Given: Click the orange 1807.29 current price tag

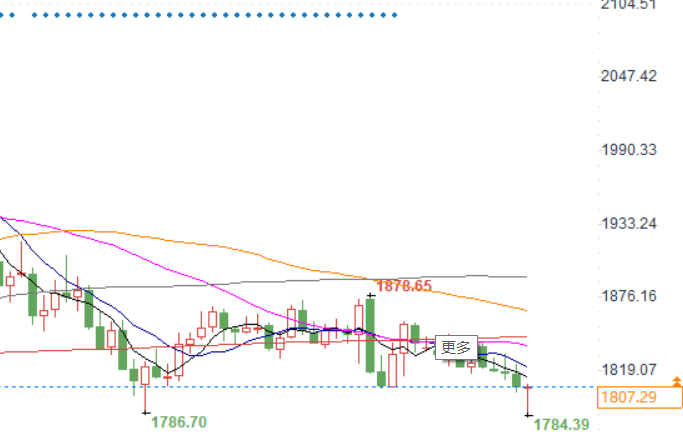Looking at the screenshot, I should coord(639,397).
